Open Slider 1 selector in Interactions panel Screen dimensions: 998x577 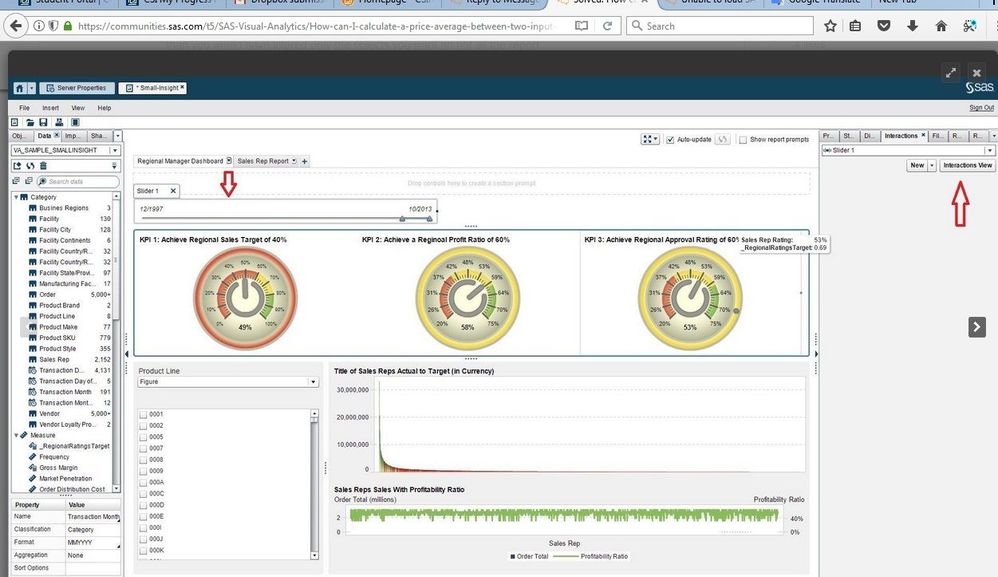(x=908, y=150)
